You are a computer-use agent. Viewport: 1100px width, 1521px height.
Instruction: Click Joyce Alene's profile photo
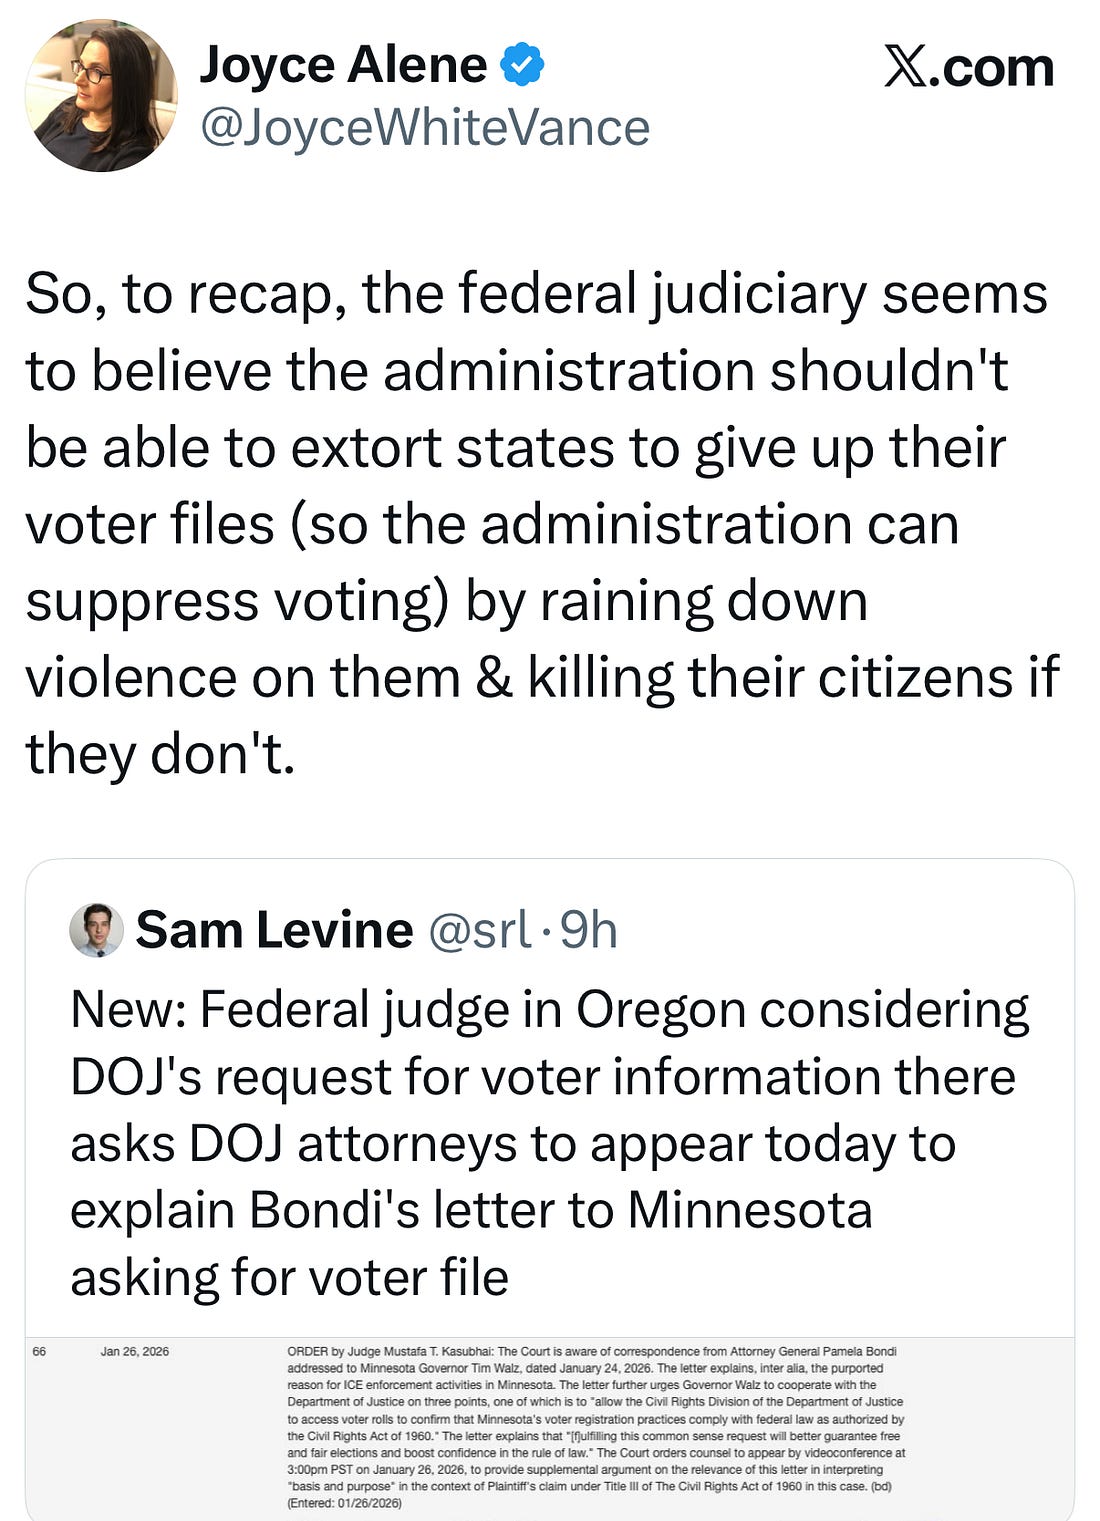[x=101, y=96]
